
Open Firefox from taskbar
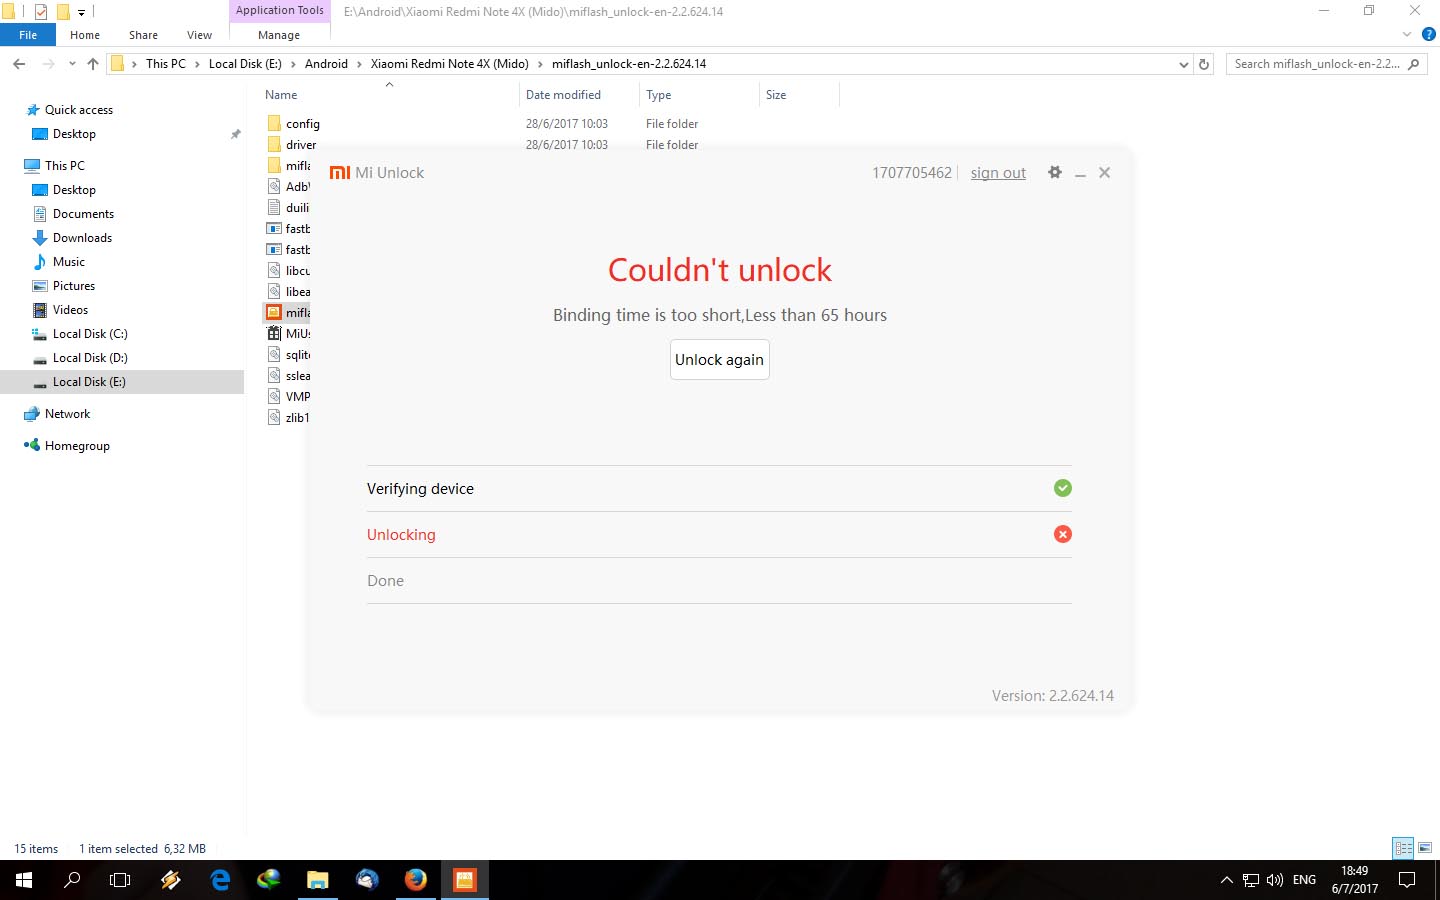click(x=416, y=880)
